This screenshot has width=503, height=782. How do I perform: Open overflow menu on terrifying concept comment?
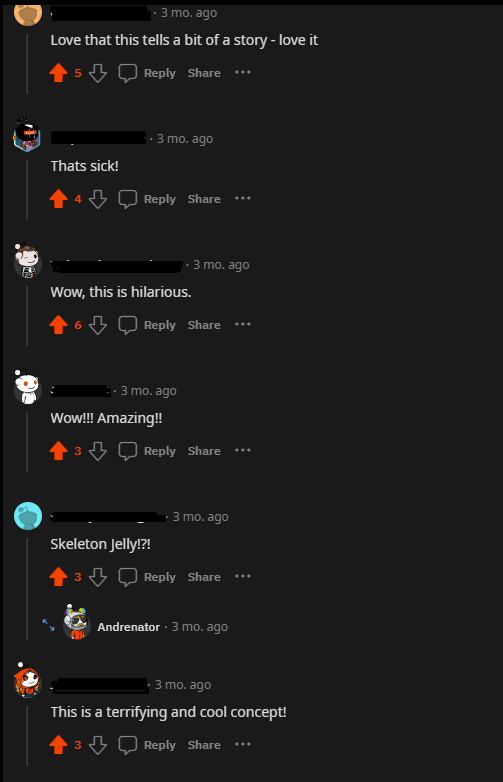[x=243, y=745]
